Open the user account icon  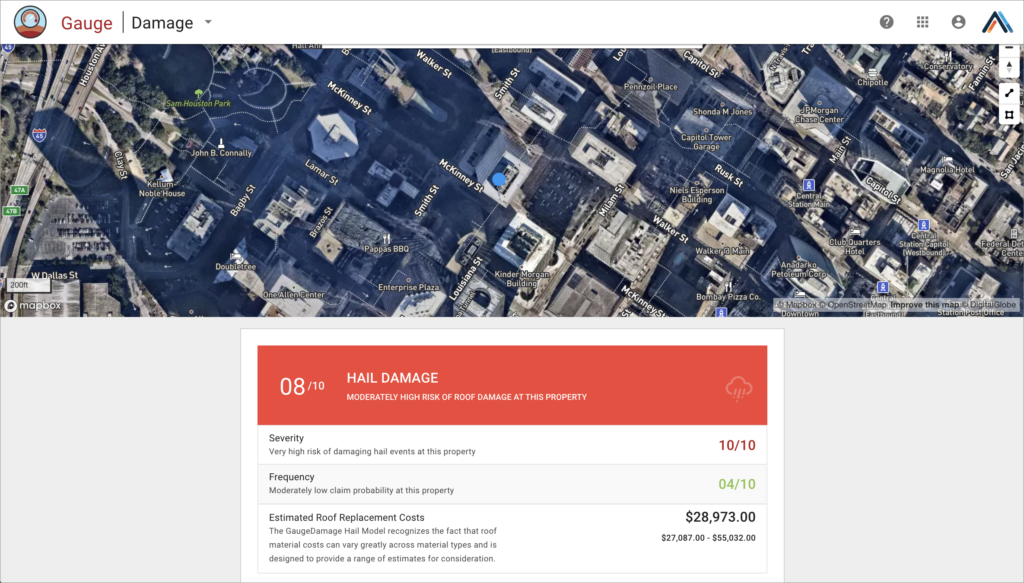(x=958, y=22)
